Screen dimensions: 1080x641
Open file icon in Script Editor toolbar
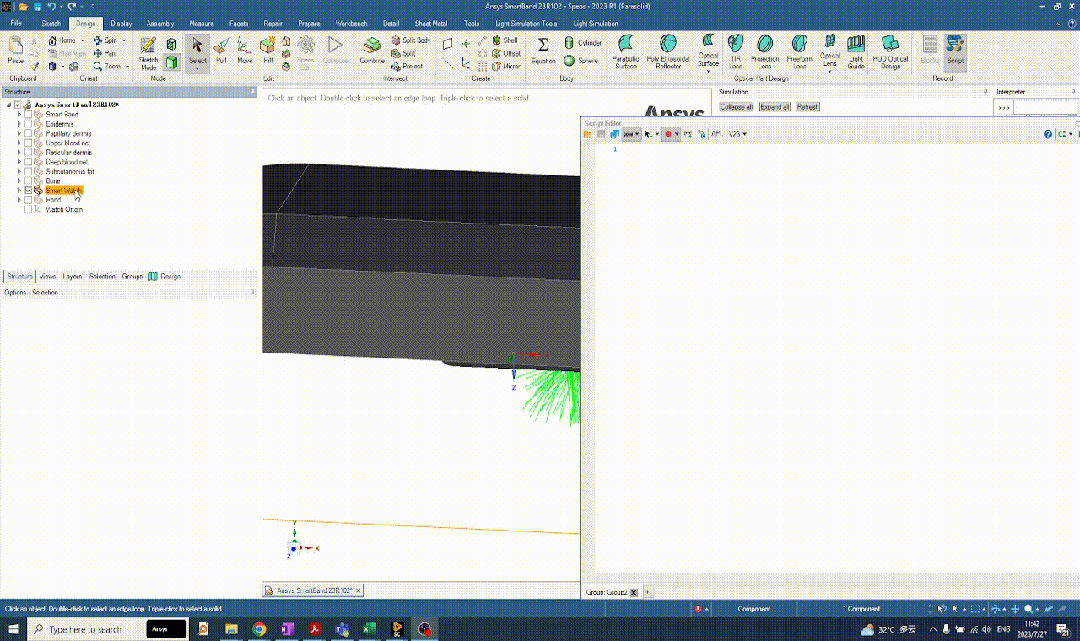[x=588, y=134]
